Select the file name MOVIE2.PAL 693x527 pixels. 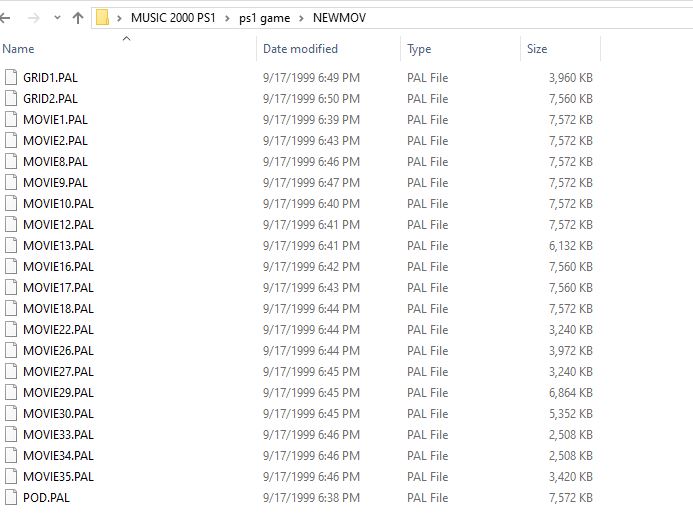click(56, 141)
